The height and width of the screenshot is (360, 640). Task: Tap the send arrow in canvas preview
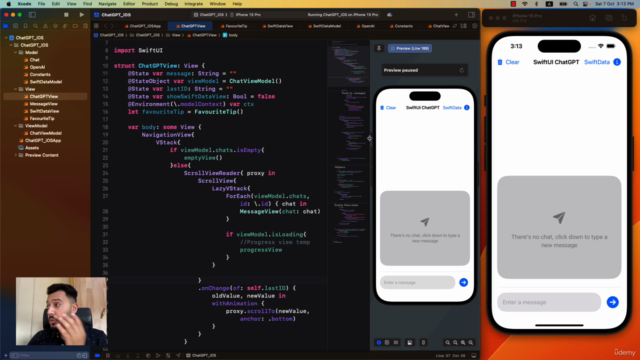coord(464,282)
